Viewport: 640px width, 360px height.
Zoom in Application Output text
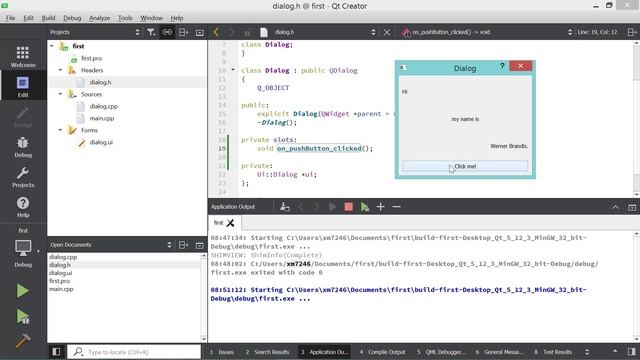(380, 207)
